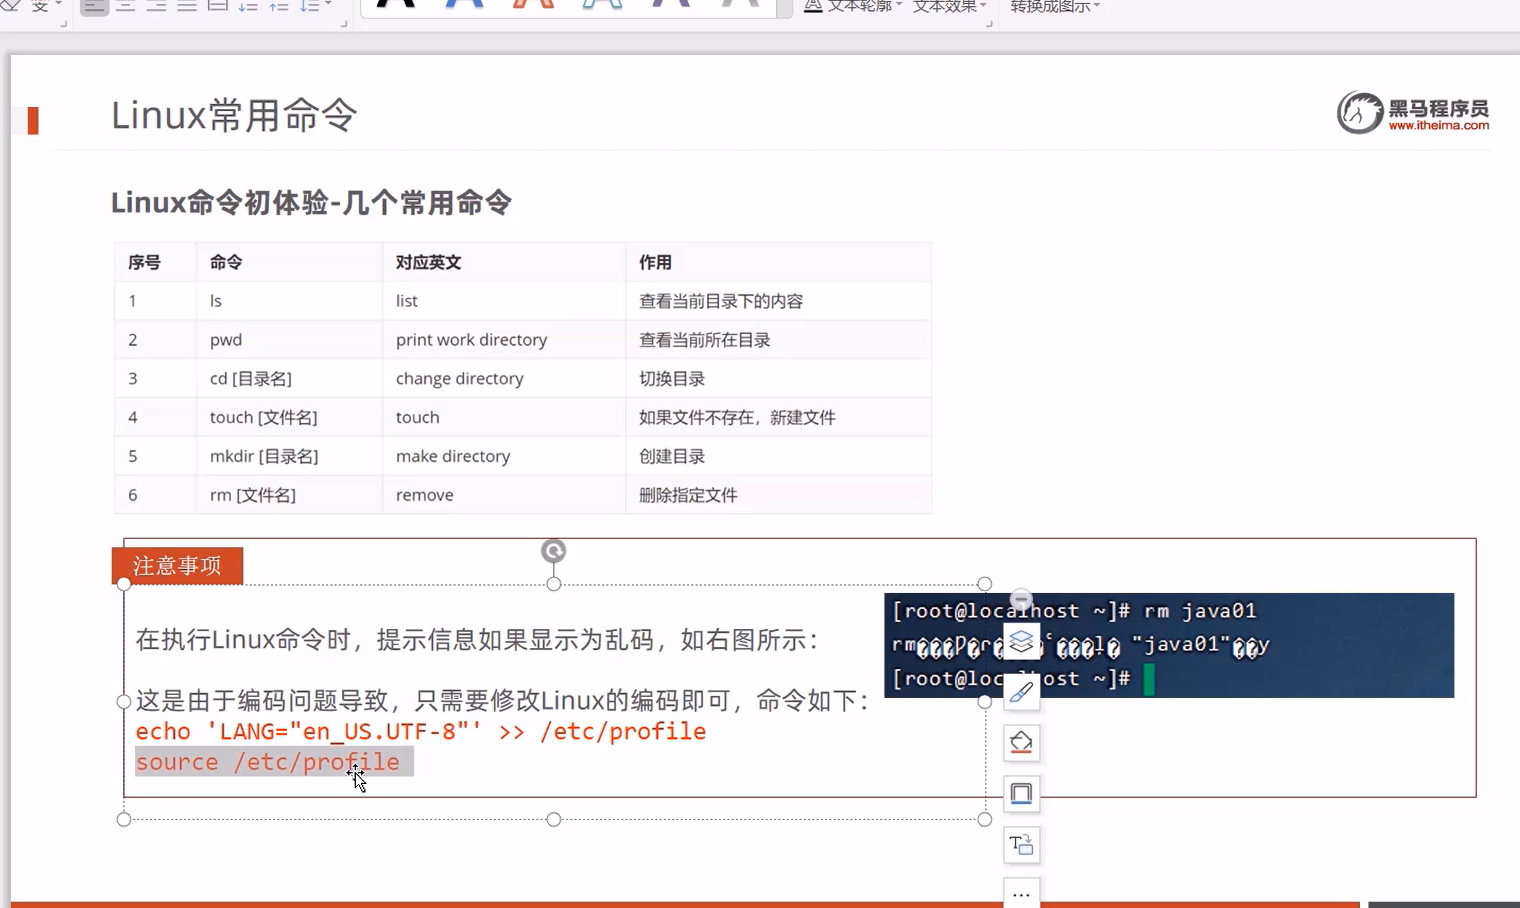Click the subtitle Linux命令初体验-几个常用命令
This screenshot has height=908, width=1520.
[x=311, y=203]
